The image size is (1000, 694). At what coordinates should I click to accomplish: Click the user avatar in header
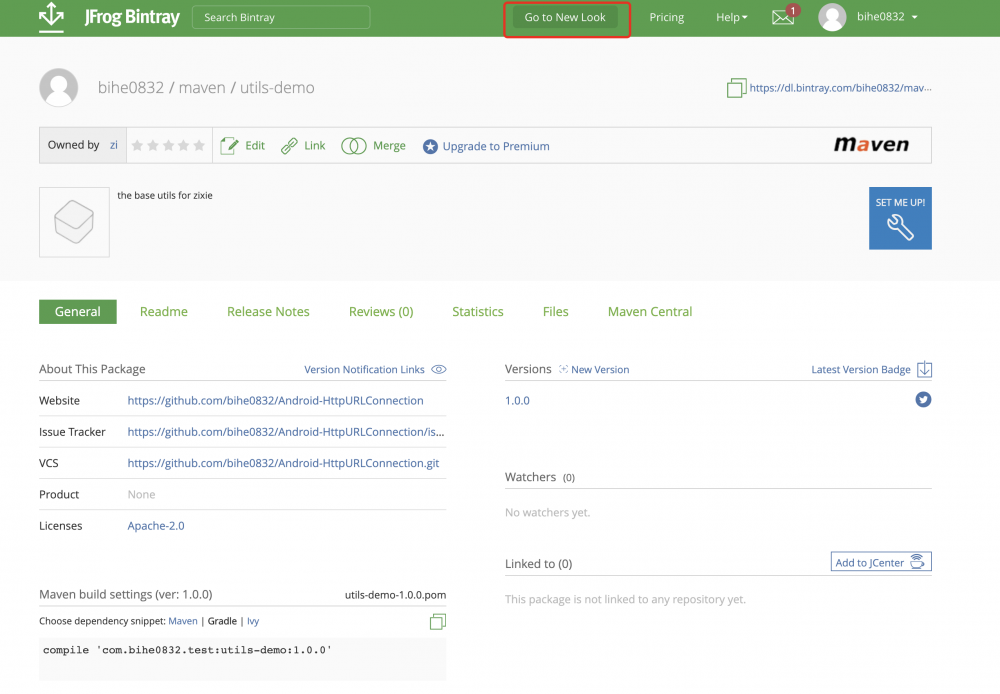pyautogui.click(x=832, y=17)
